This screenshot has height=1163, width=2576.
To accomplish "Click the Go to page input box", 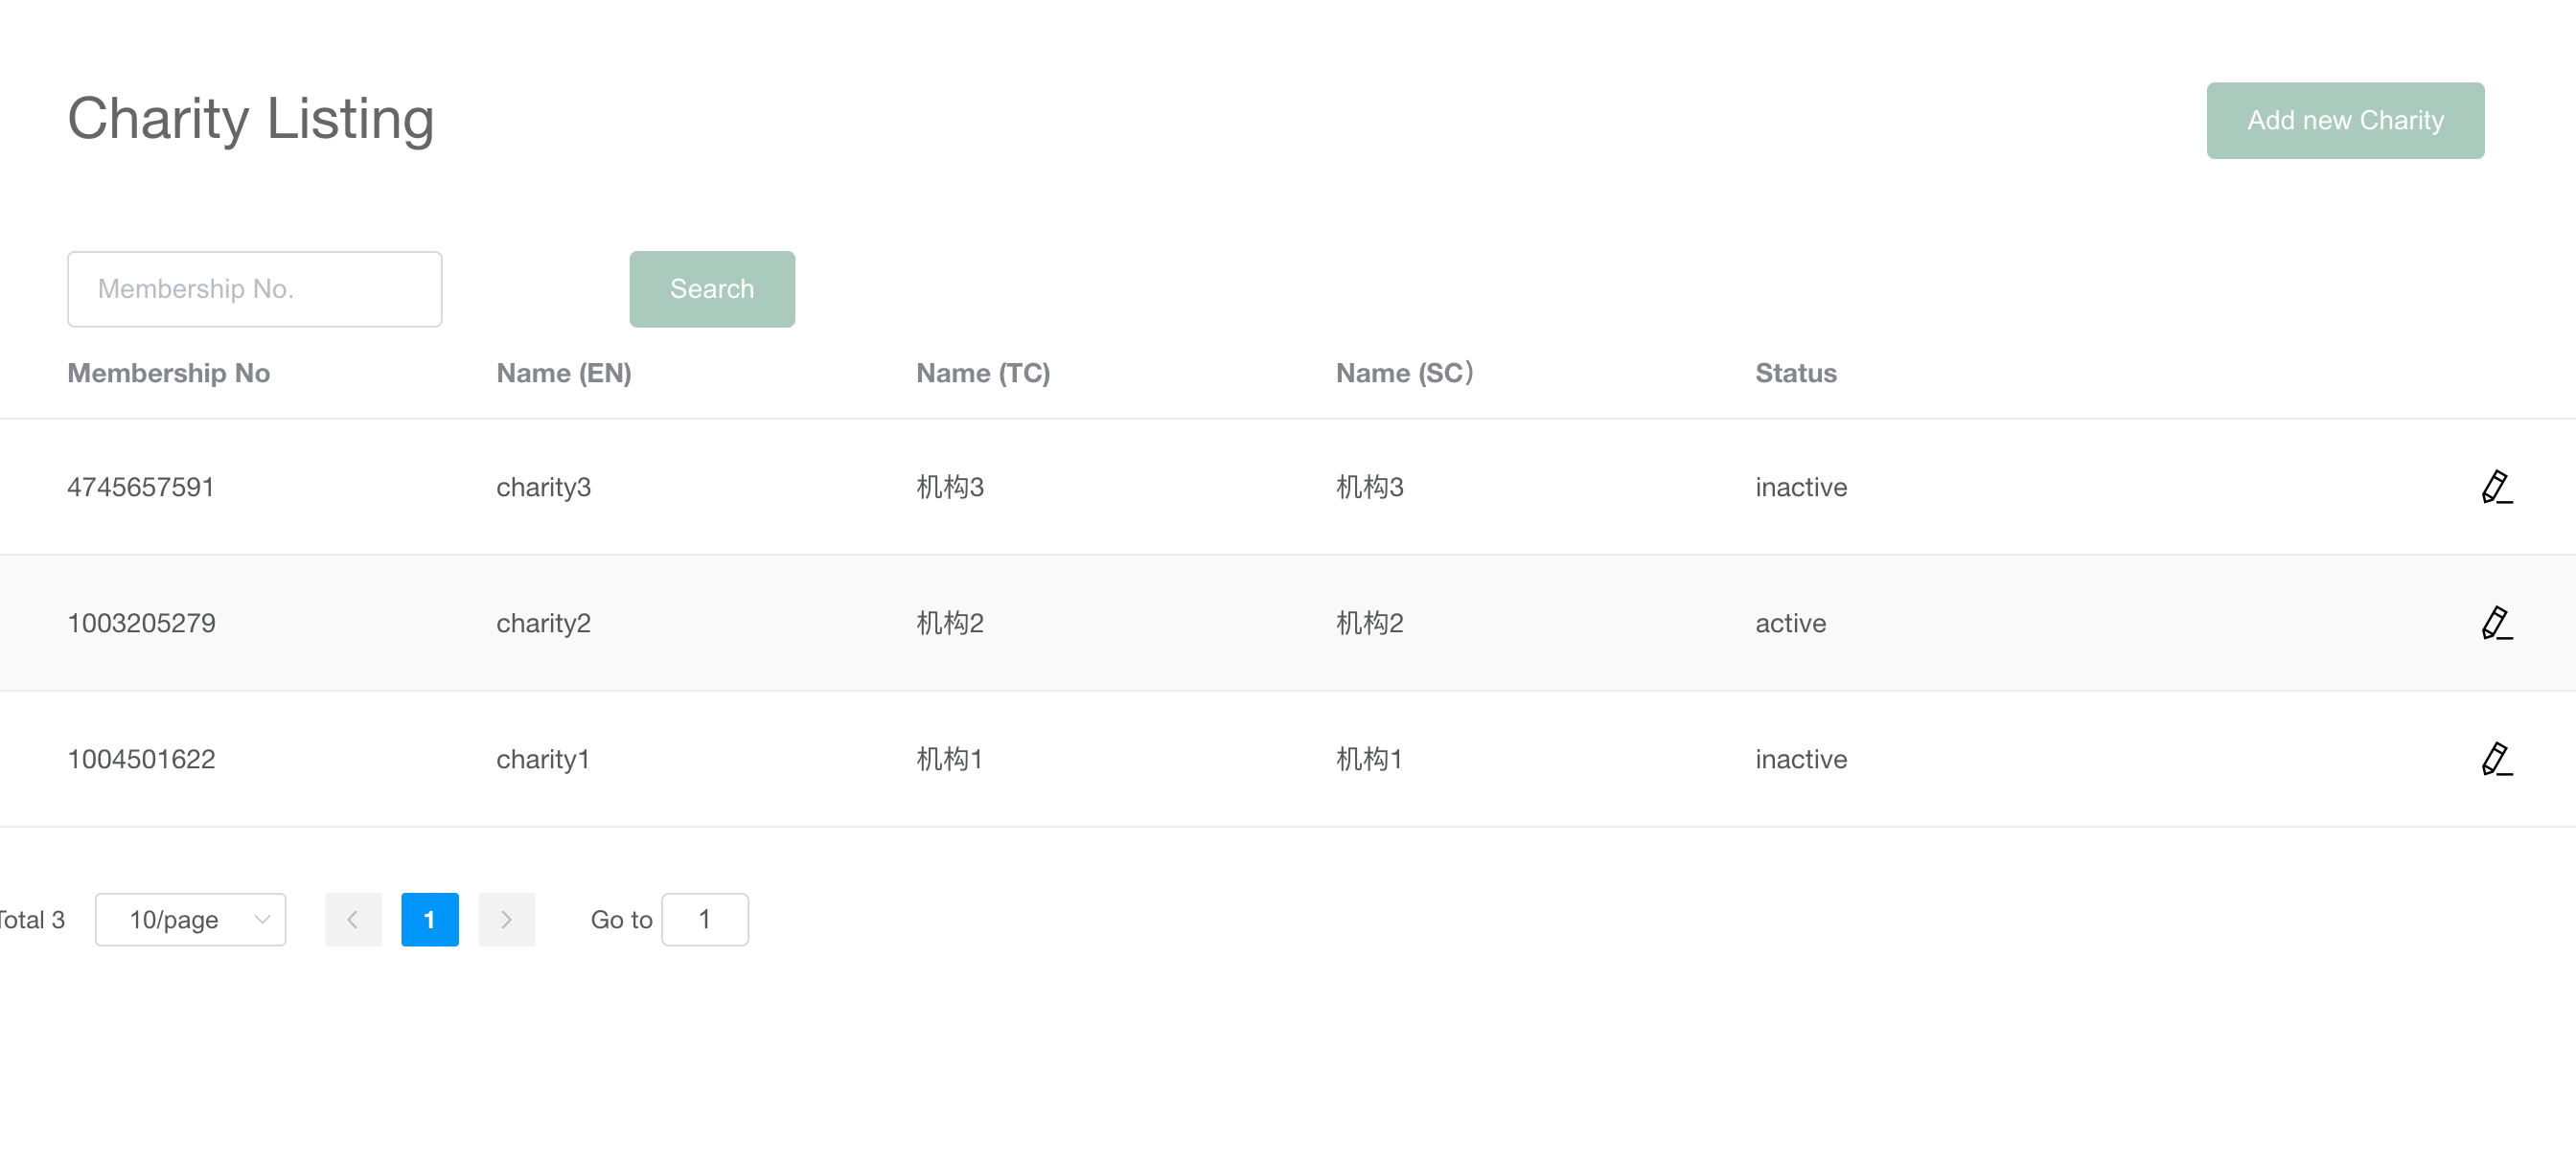I will click(x=704, y=919).
